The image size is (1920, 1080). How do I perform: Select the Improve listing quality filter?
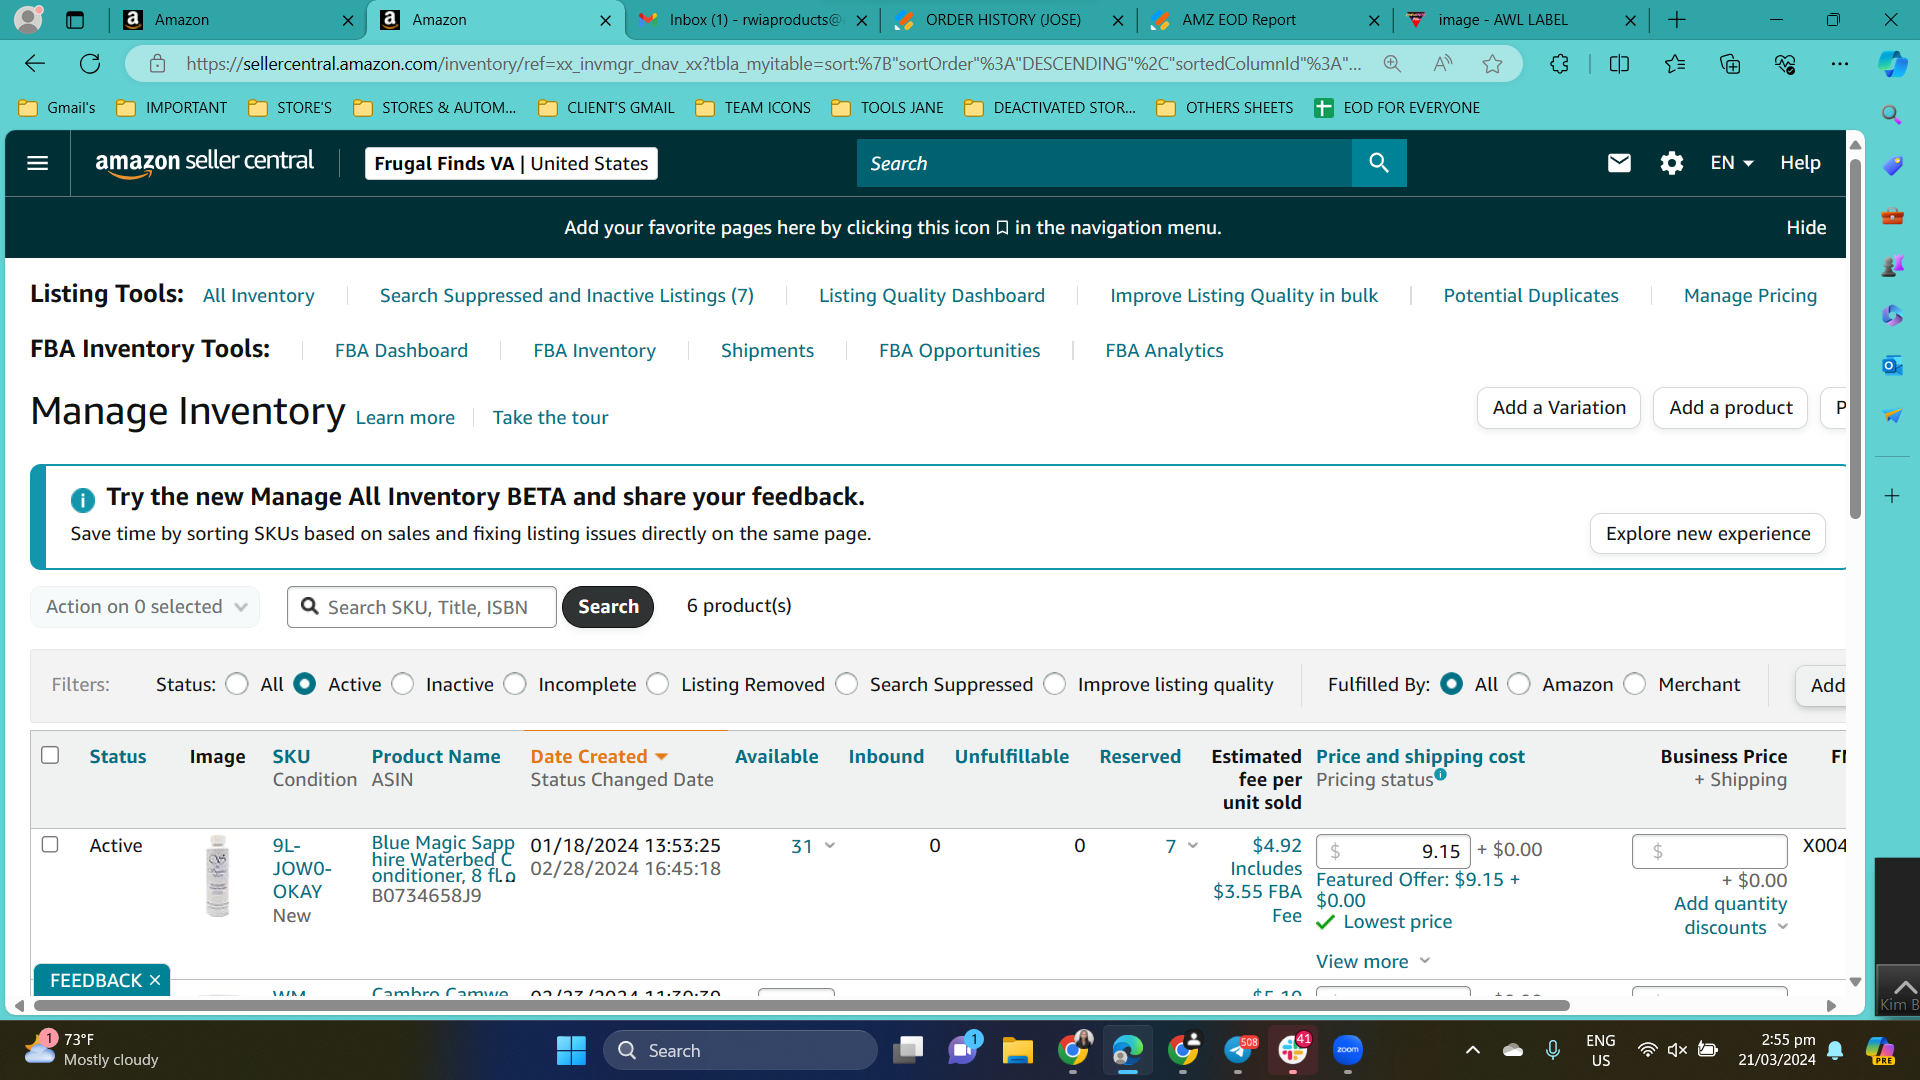tap(1055, 684)
